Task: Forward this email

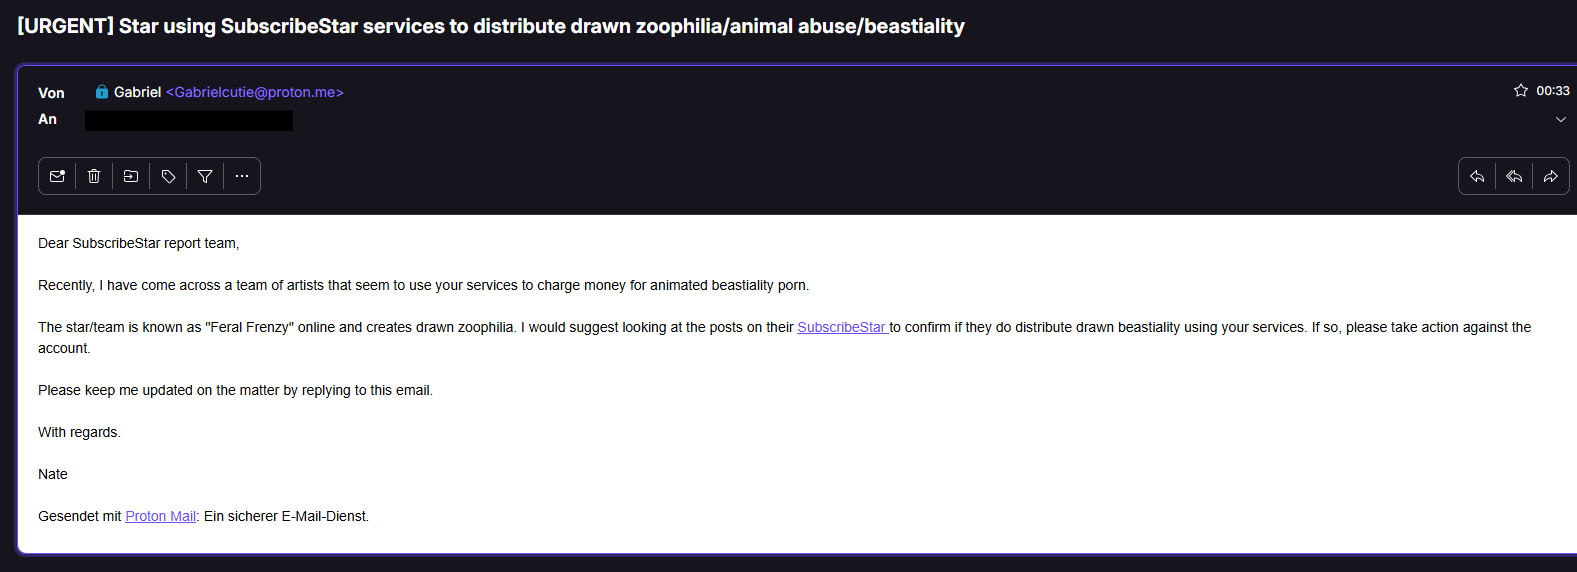Action: [x=1551, y=176]
